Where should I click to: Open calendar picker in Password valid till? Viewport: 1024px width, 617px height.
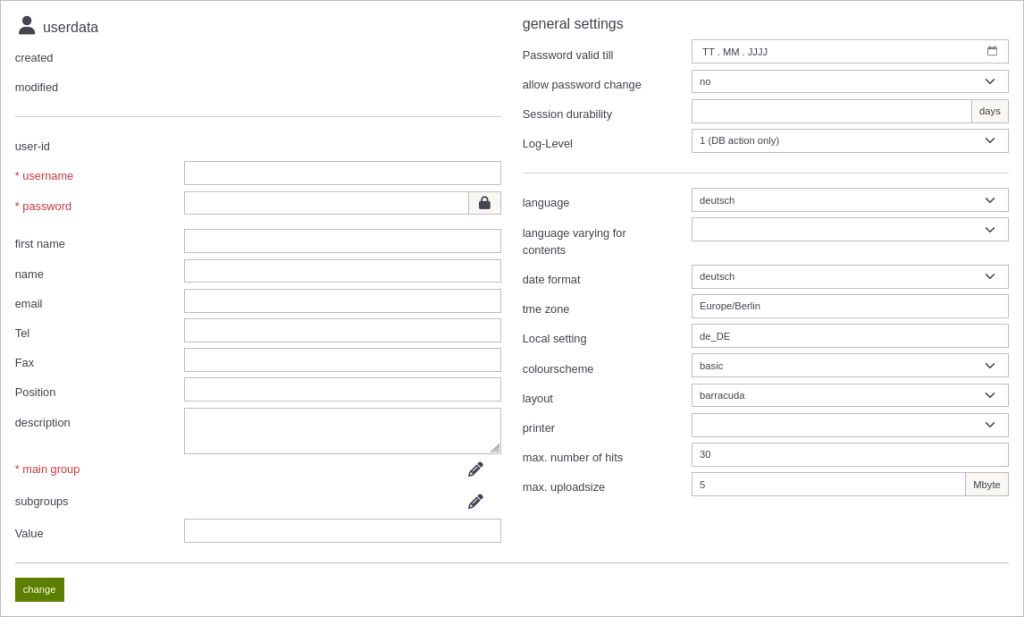[x=992, y=51]
